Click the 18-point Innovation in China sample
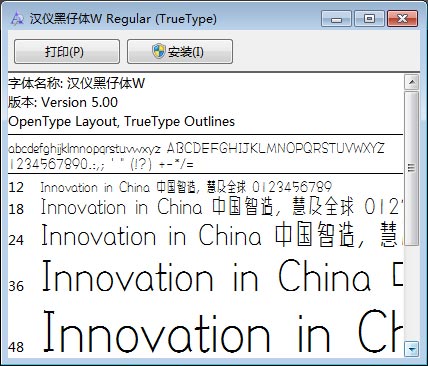Image resolution: width=428 pixels, height=366 pixels. pyautogui.click(x=222, y=207)
